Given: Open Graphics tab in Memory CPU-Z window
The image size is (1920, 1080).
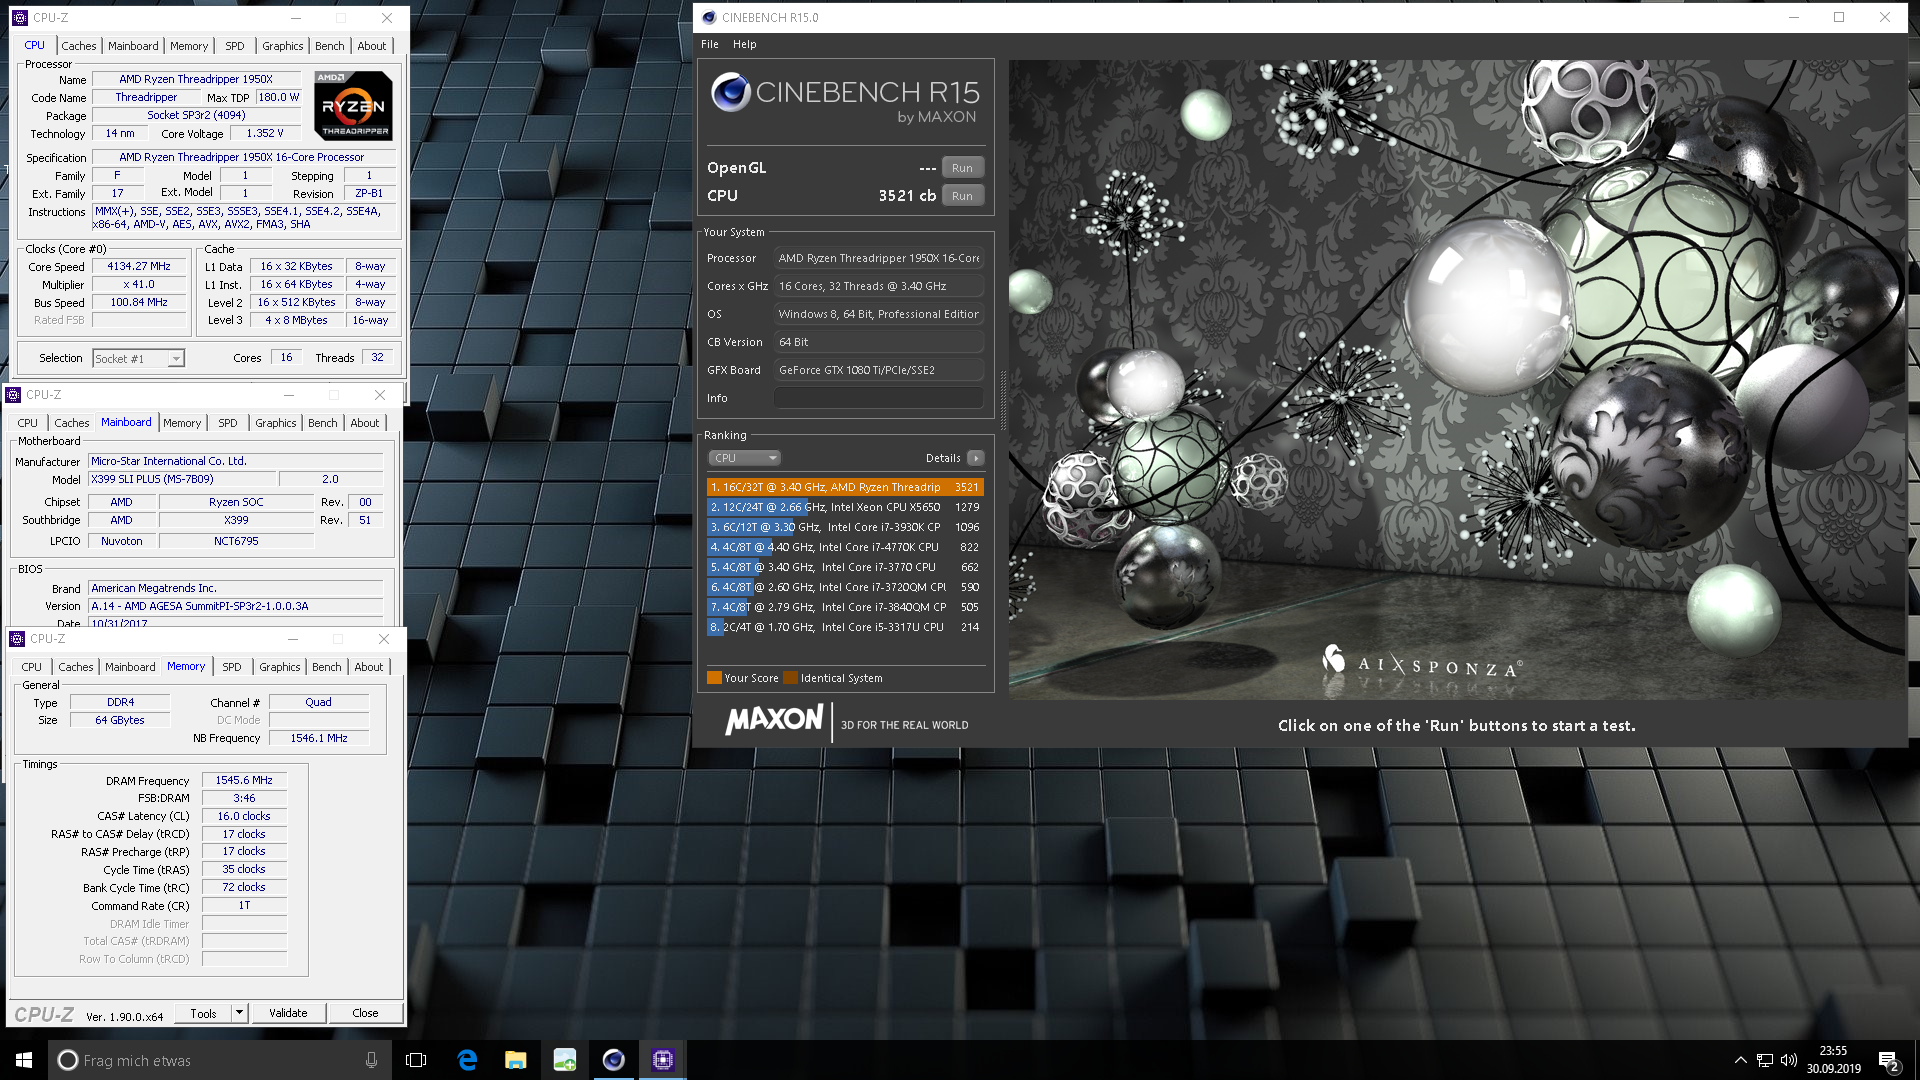Looking at the screenshot, I should [280, 667].
